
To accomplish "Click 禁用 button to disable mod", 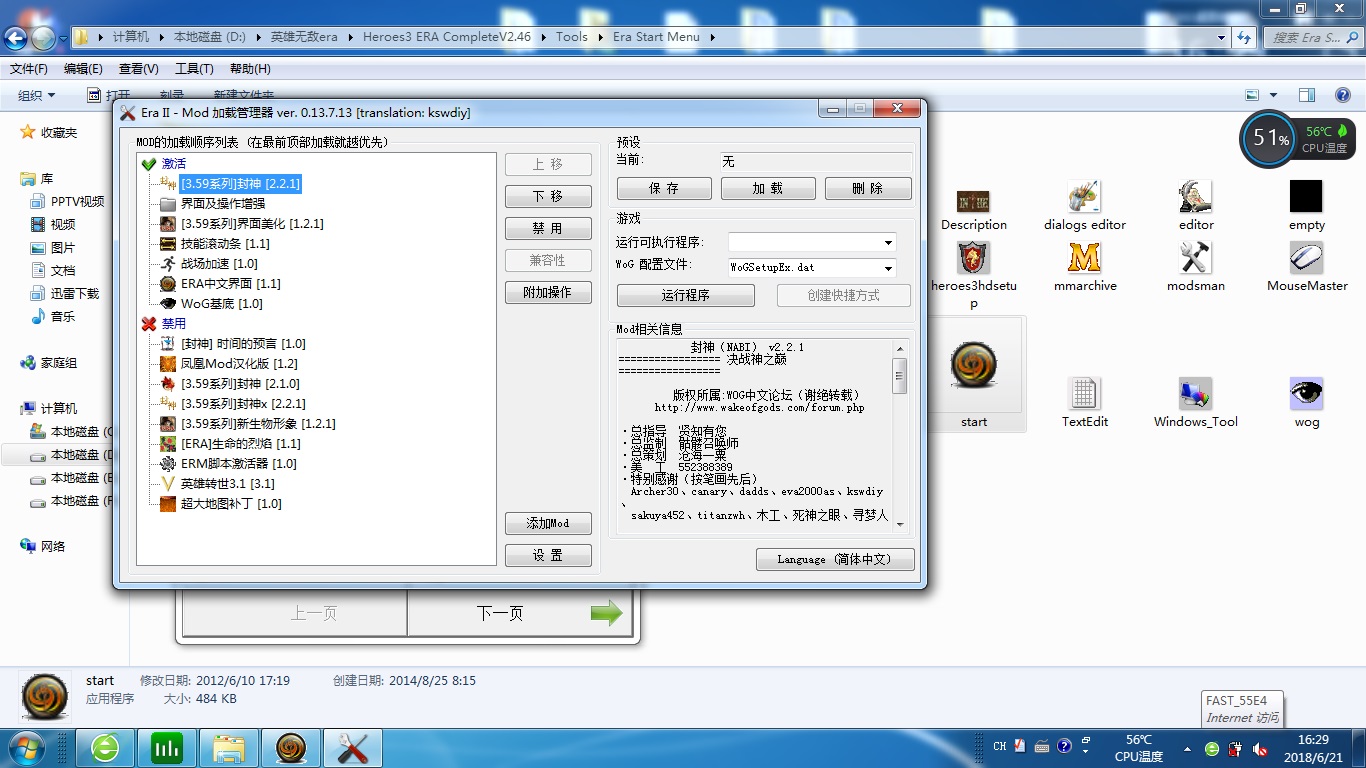I will click(548, 228).
